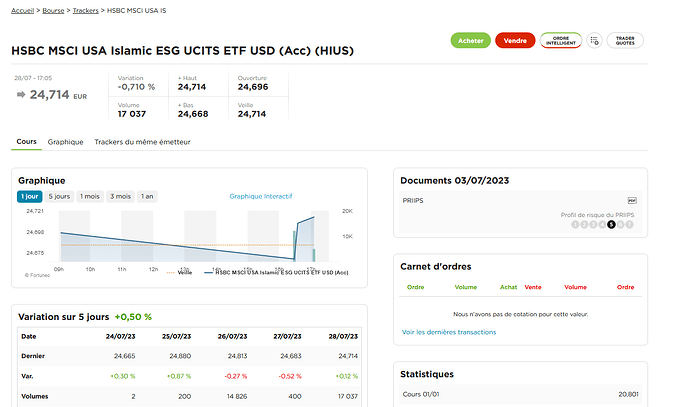
Task: Click the highlighted risk level 5 indicator
Action: (611, 224)
